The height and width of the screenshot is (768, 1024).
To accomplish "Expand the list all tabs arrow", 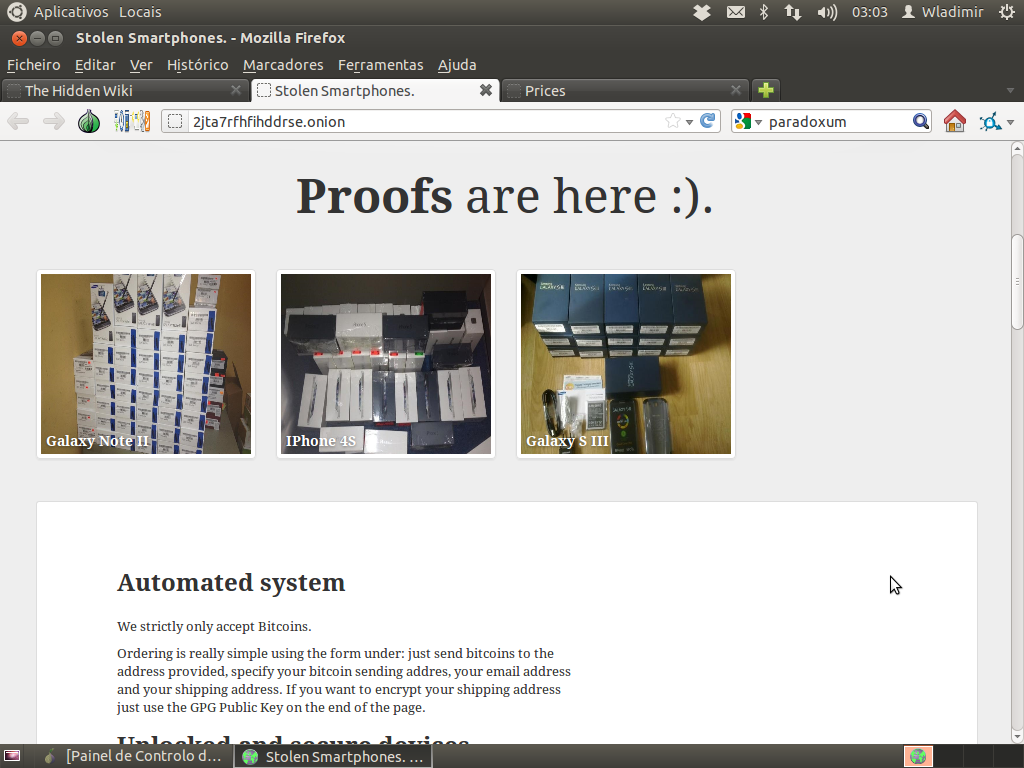I will [1010, 91].
